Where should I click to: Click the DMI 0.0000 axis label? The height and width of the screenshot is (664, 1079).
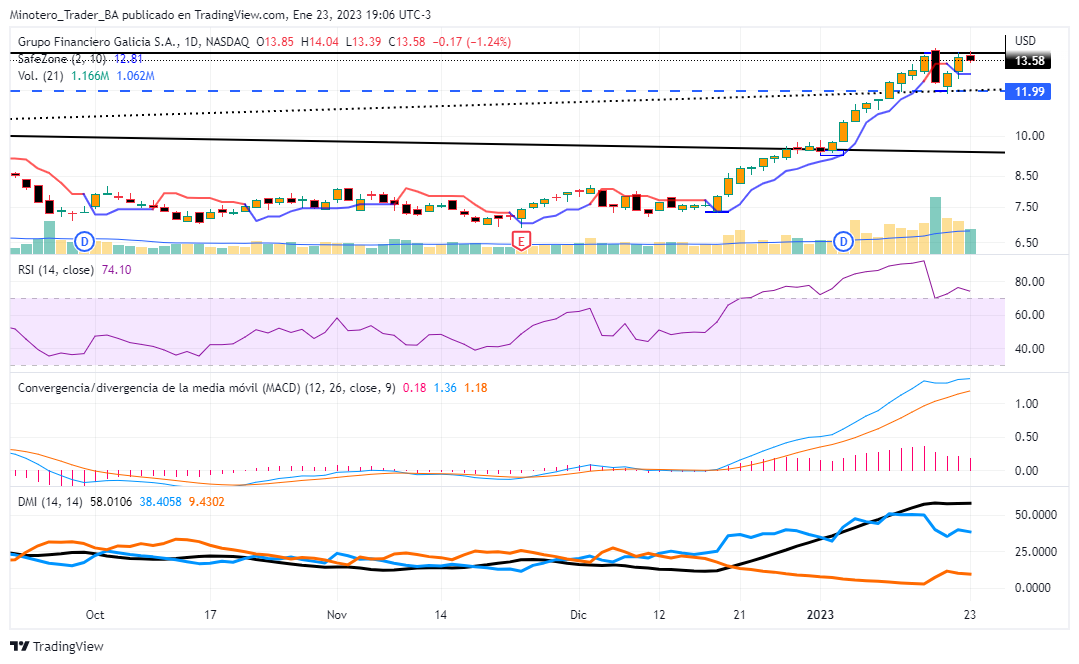(x=1033, y=587)
